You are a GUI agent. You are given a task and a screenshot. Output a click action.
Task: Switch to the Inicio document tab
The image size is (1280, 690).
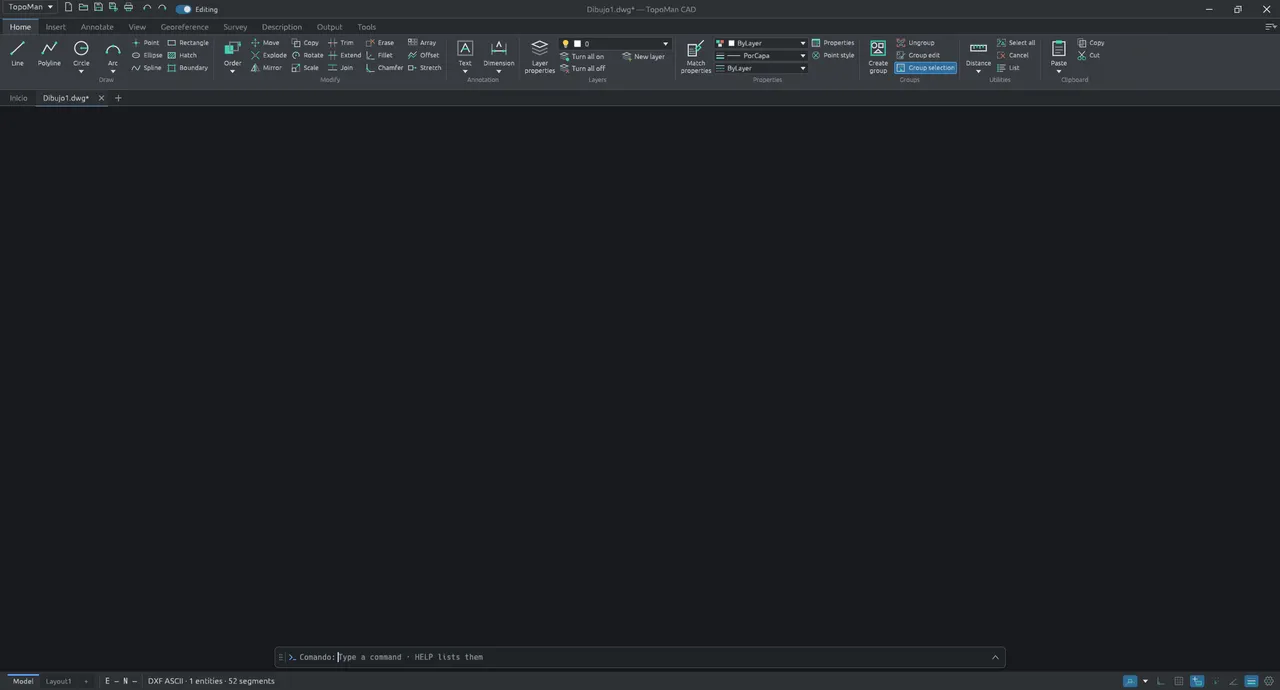[x=18, y=98]
